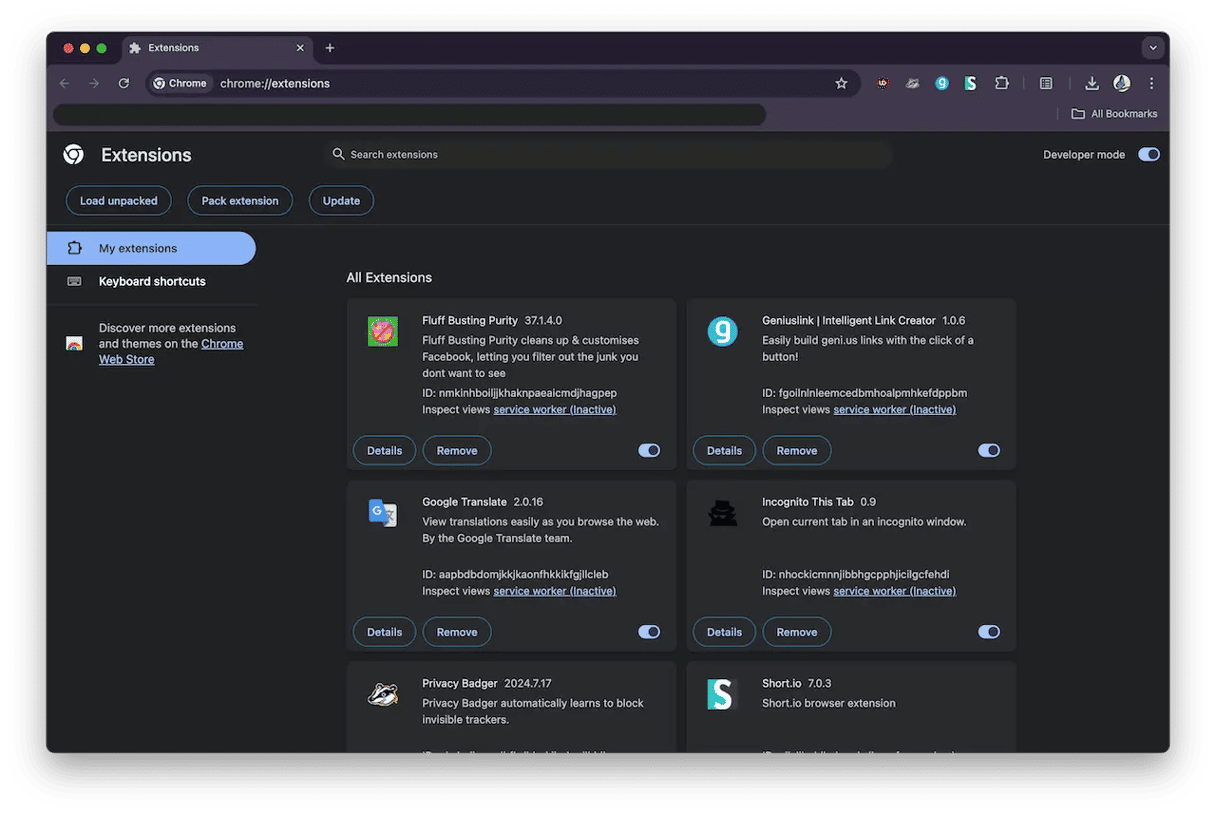Bookmark this page with the star icon
Image resolution: width=1216 pixels, height=814 pixels.
pyautogui.click(x=841, y=84)
